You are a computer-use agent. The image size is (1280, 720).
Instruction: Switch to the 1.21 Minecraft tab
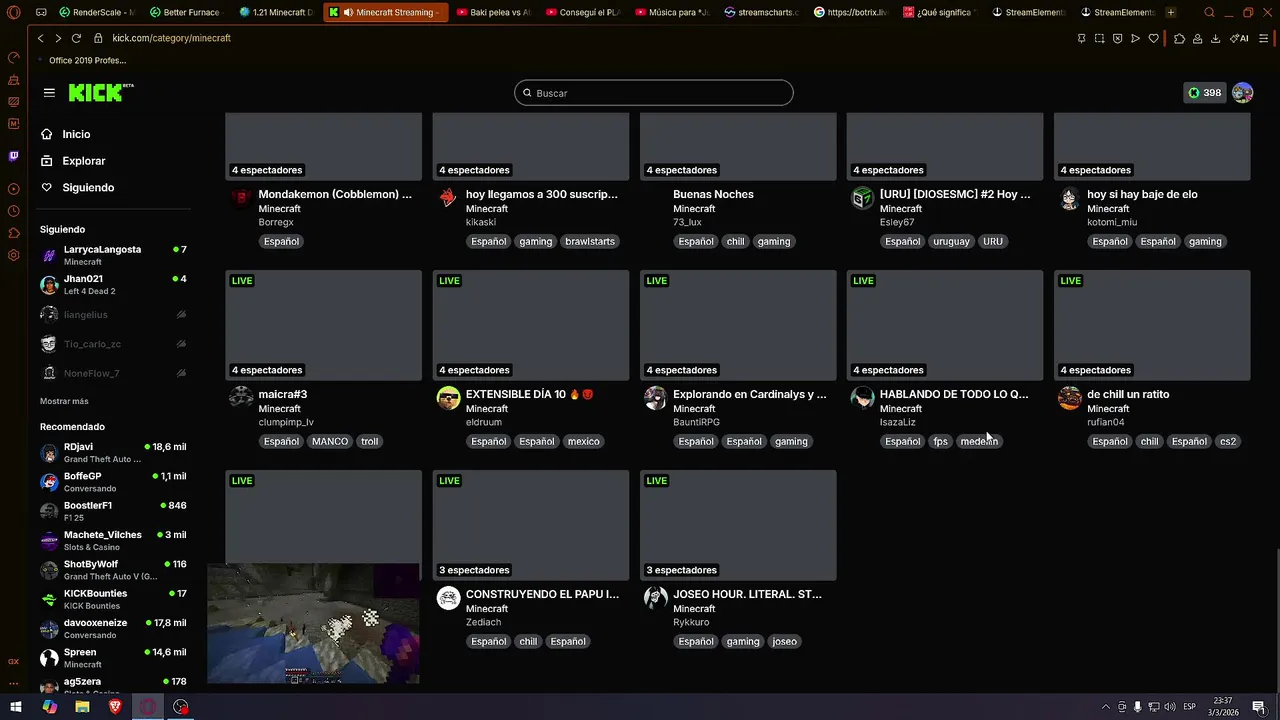pos(277,12)
